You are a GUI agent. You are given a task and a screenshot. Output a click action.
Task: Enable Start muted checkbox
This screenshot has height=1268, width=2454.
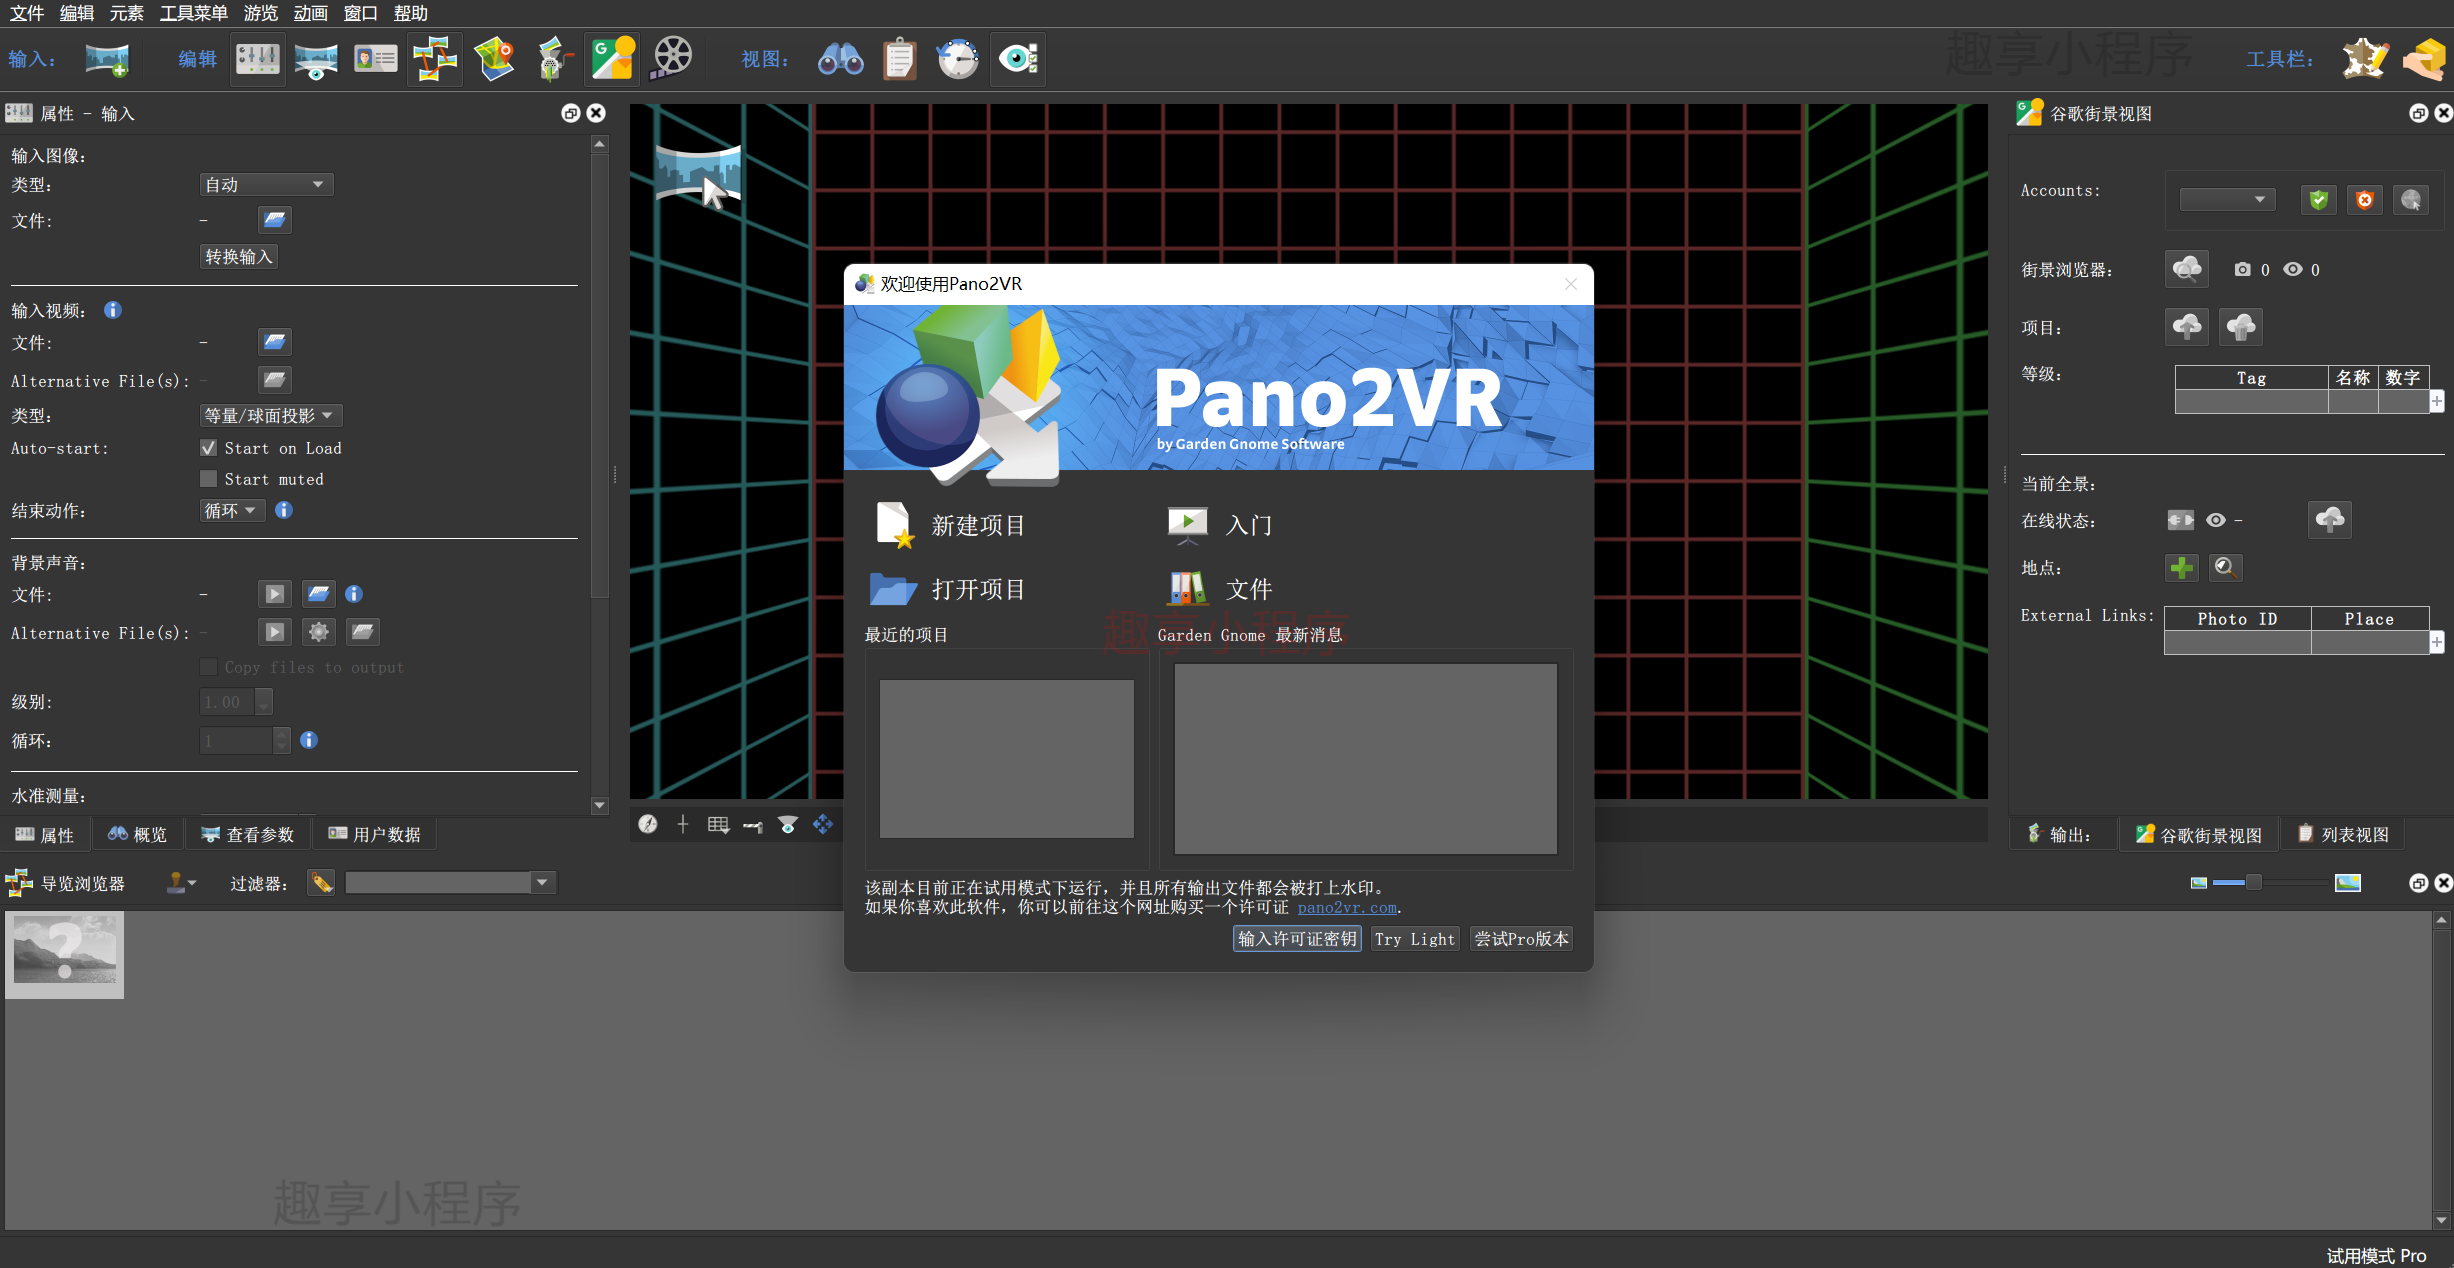pyautogui.click(x=209, y=479)
